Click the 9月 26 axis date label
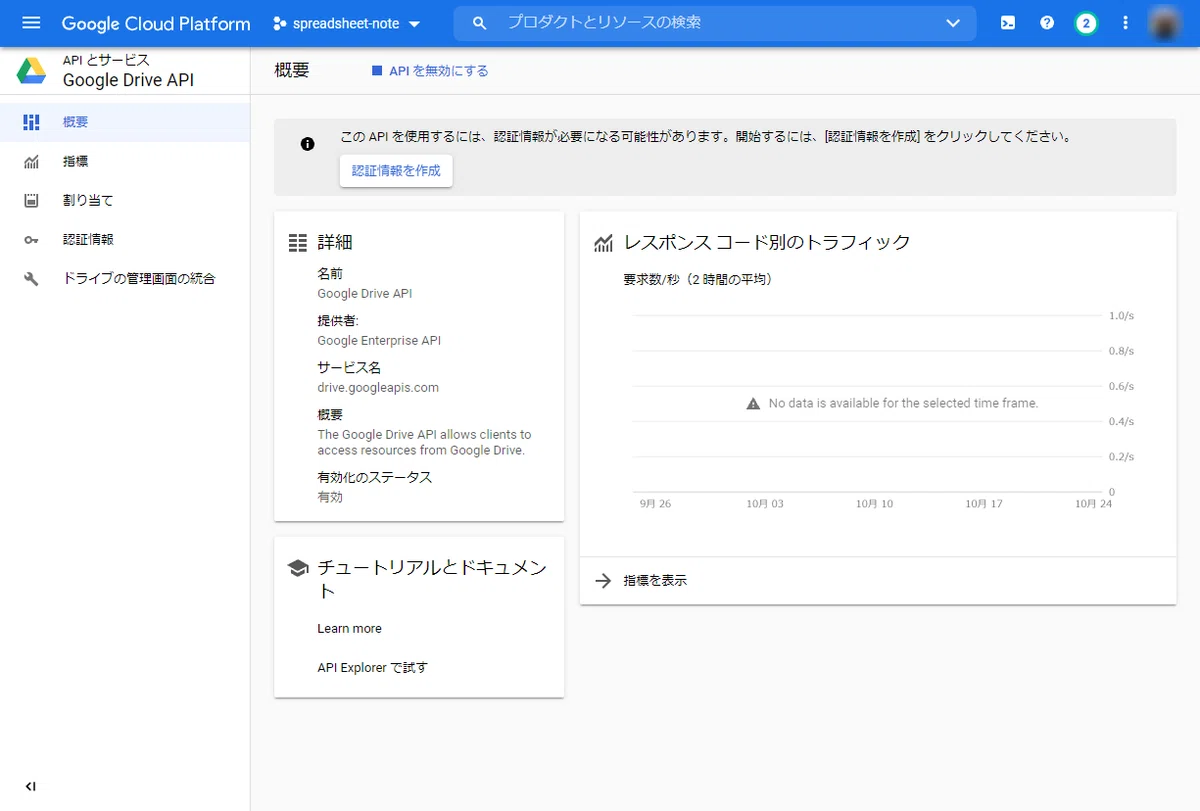1200x811 pixels. pyautogui.click(x=655, y=504)
